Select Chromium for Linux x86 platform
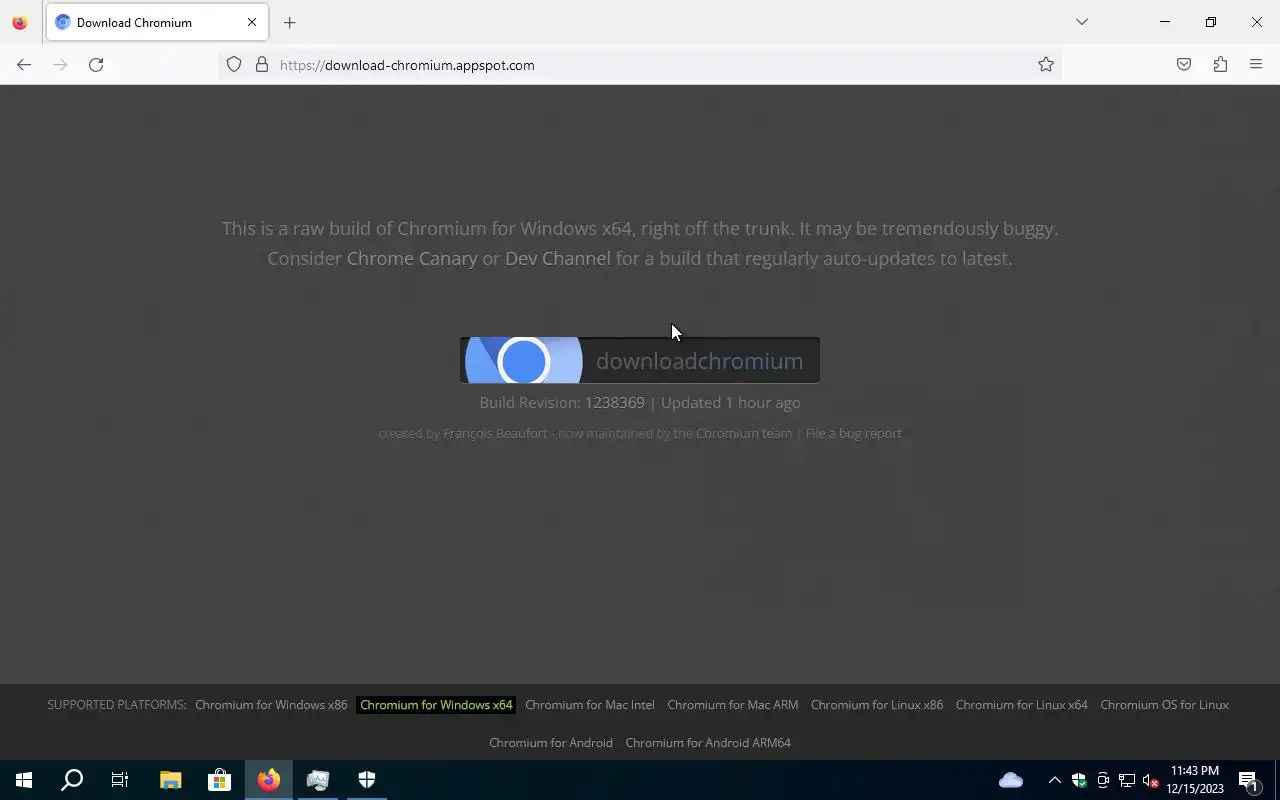This screenshot has width=1280, height=800. pyautogui.click(x=877, y=705)
